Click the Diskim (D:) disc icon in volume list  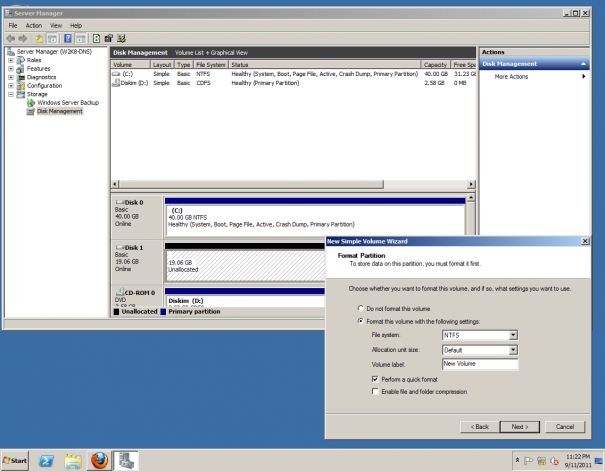click(x=116, y=83)
